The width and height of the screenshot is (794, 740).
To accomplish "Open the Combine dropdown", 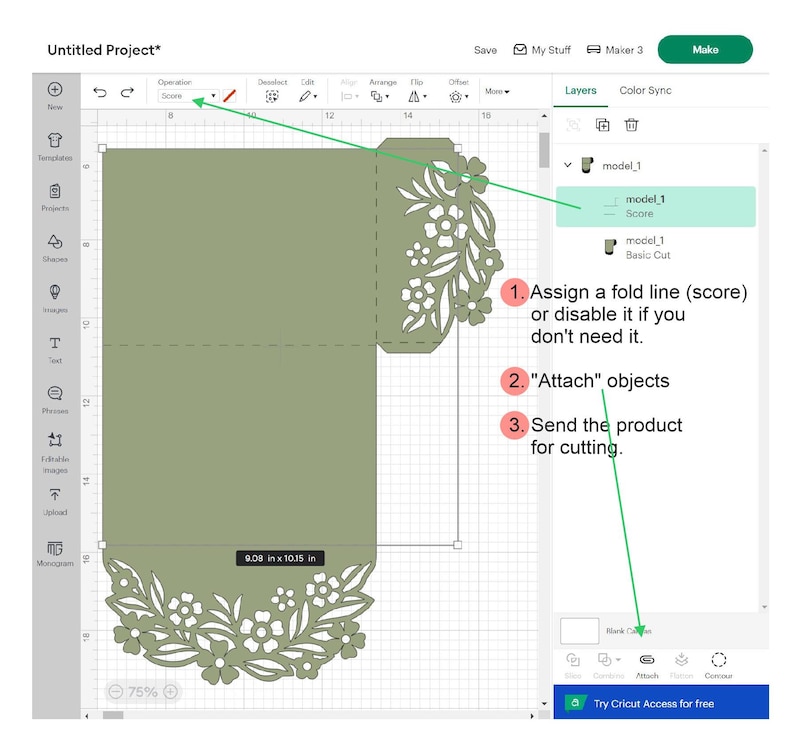I will (x=609, y=666).
